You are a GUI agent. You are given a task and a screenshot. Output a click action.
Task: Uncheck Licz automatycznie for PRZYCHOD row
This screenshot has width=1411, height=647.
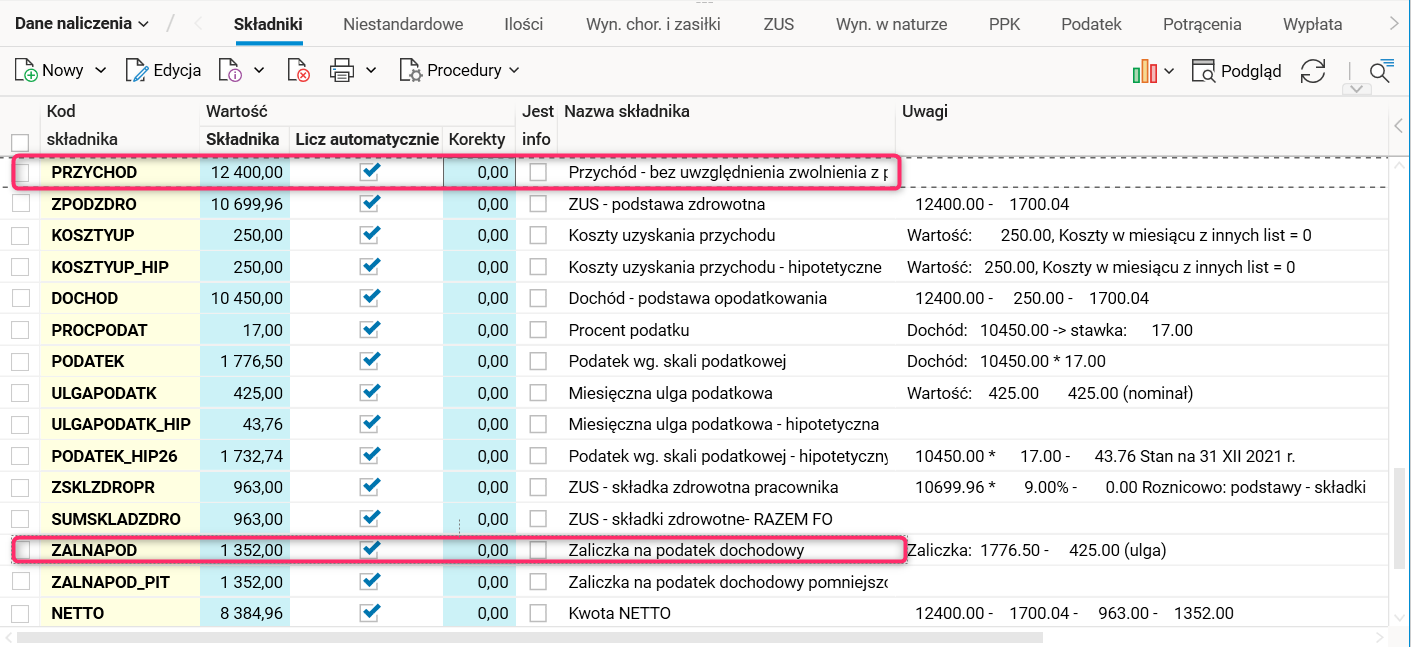(371, 172)
